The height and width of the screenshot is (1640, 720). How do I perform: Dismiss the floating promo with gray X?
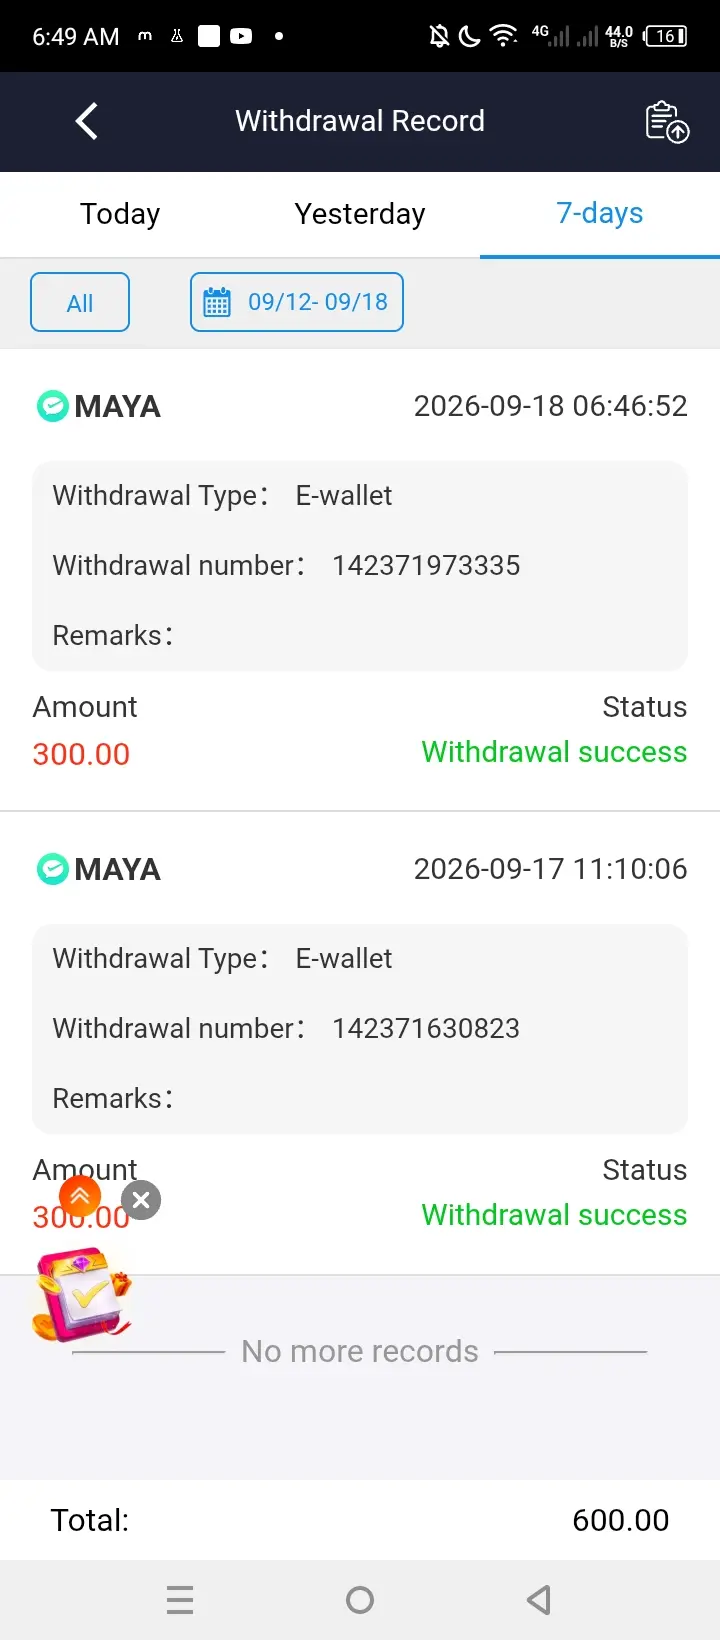click(x=142, y=1200)
